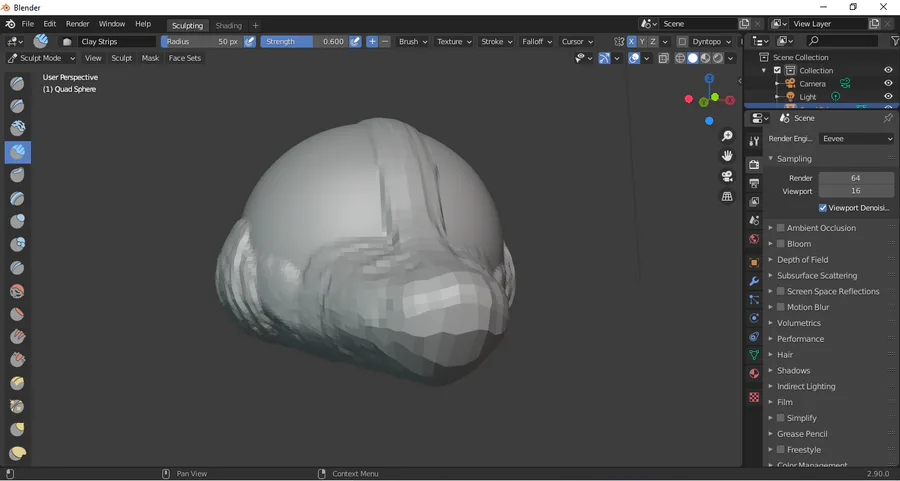
Task: Open the Face Sets menu
Action: [x=185, y=58]
